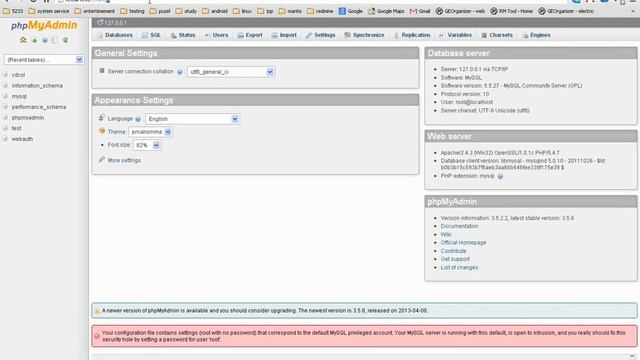
Task: Open the 'GEOrganizer - web' bookmark
Action: [460, 11]
